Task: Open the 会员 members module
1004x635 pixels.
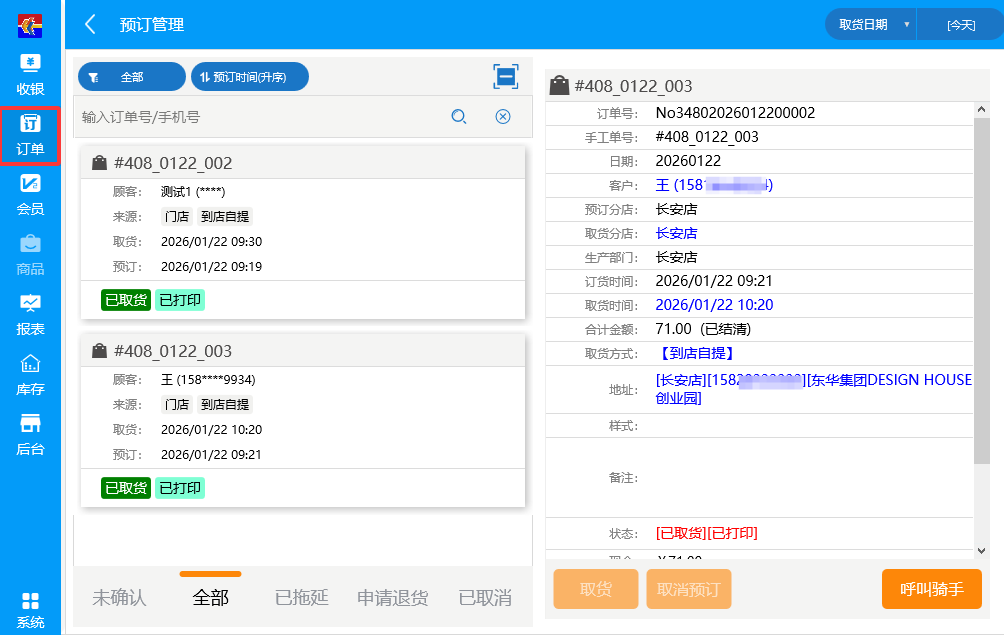Action: tap(30, 195)
